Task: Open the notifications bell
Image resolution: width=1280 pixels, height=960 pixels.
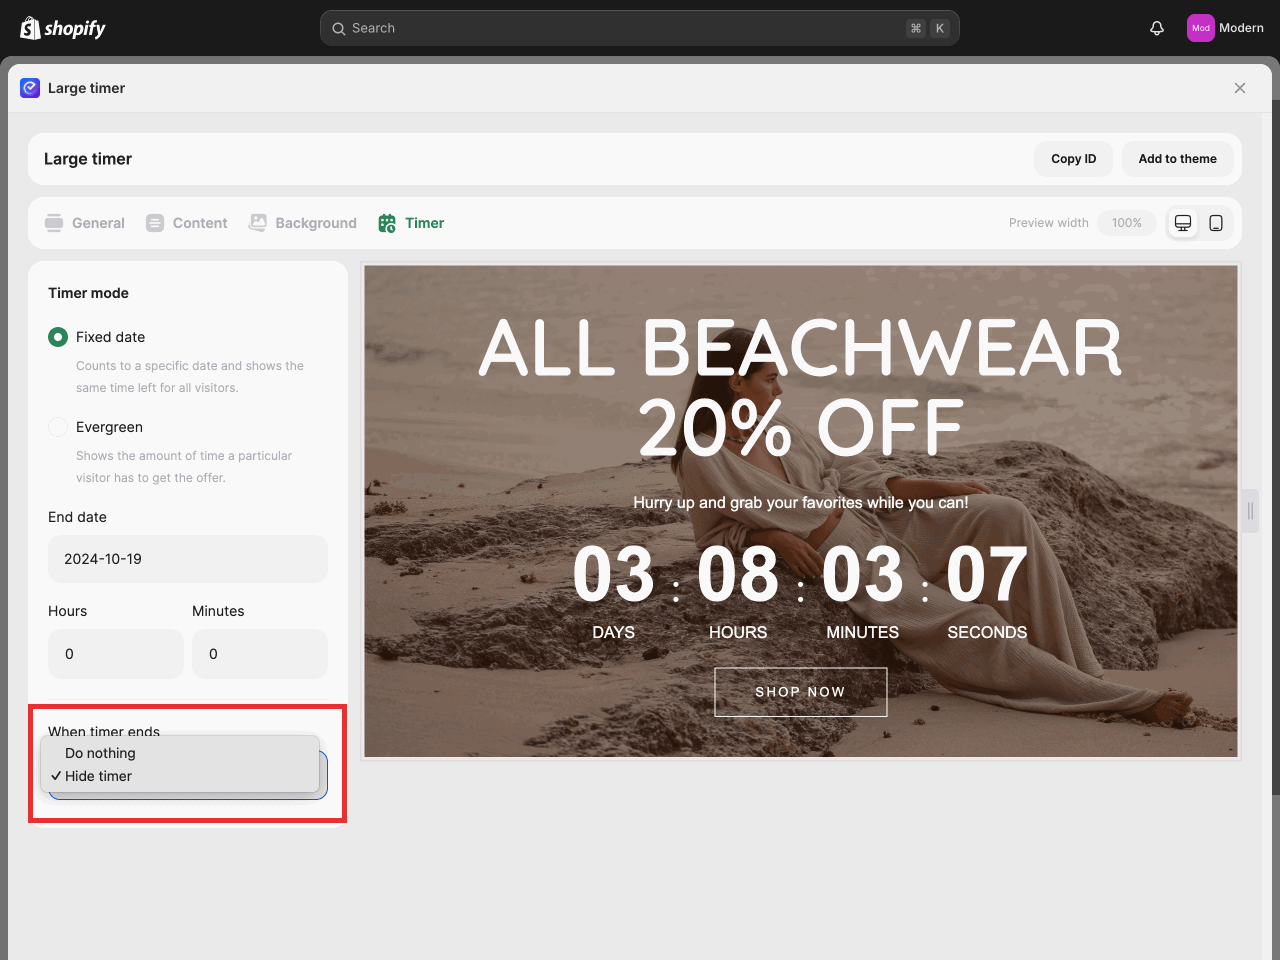Action: point(1157,28)
